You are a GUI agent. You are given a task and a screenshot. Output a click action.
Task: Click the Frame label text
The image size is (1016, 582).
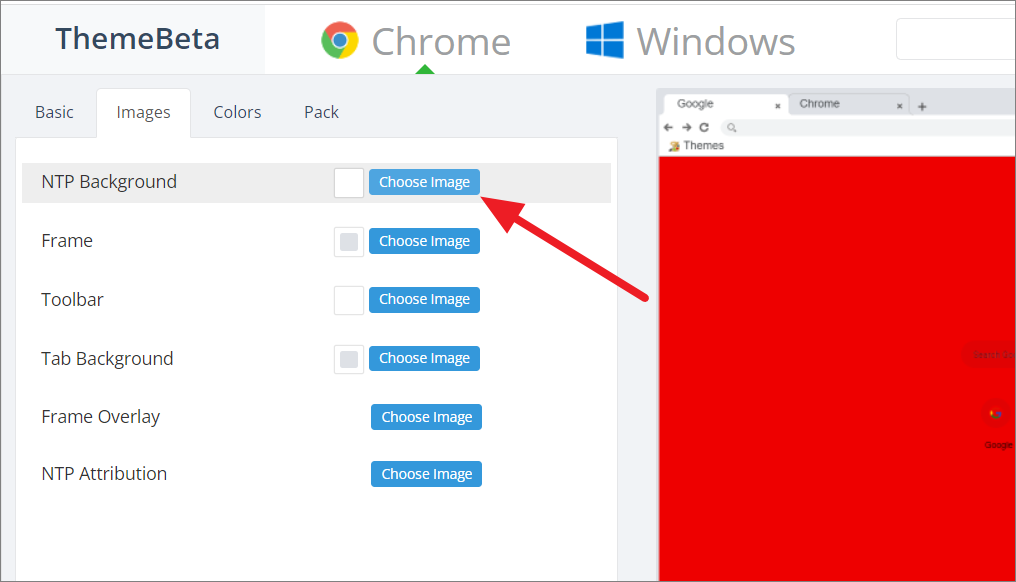pyautogui.click(x=67, y=241)
